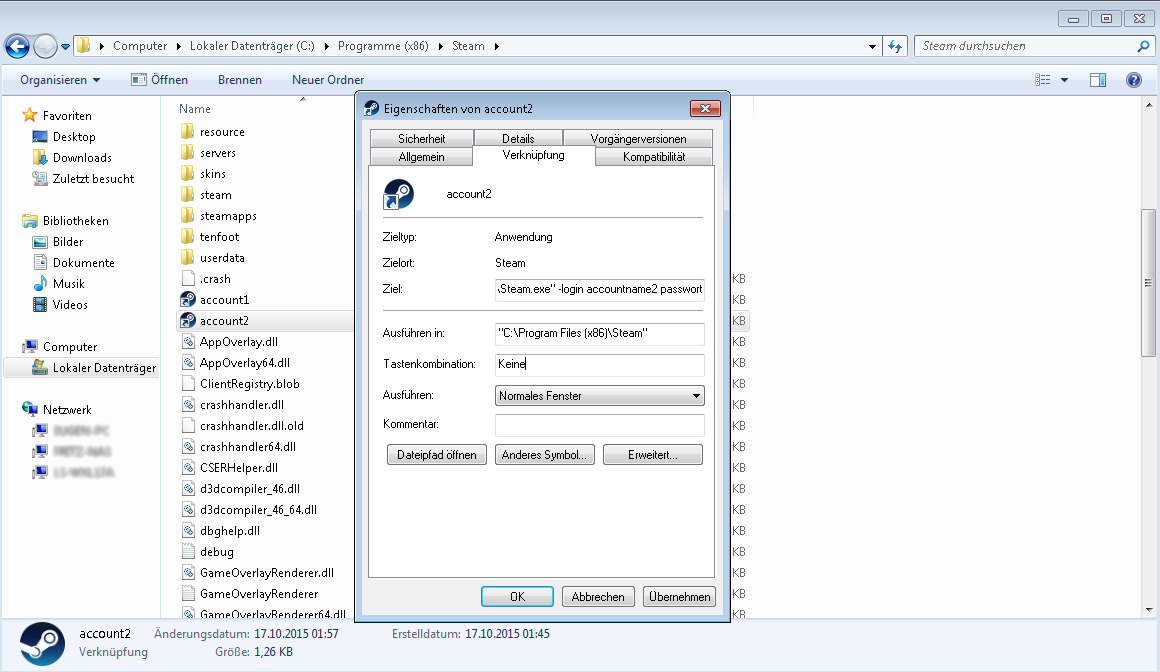Open the address bar history dropdown arrow
The height and width of the screenshot is (672, 1160).
coord(872,47)
